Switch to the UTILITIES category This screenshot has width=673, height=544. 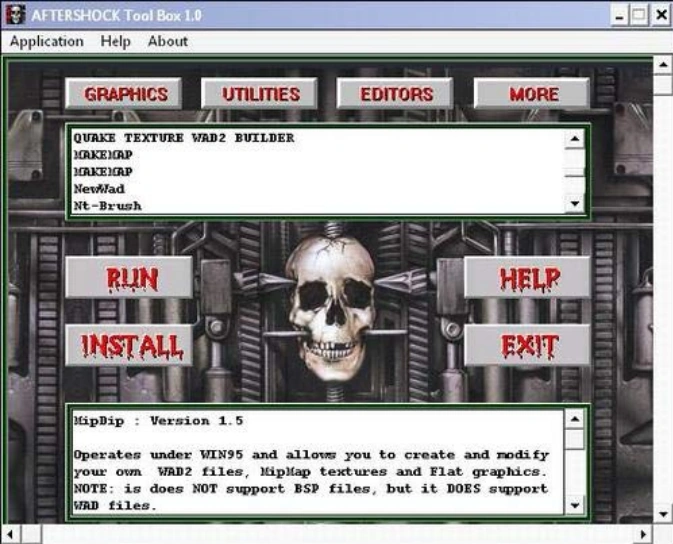pyautogui.click(x=259, y=94)
